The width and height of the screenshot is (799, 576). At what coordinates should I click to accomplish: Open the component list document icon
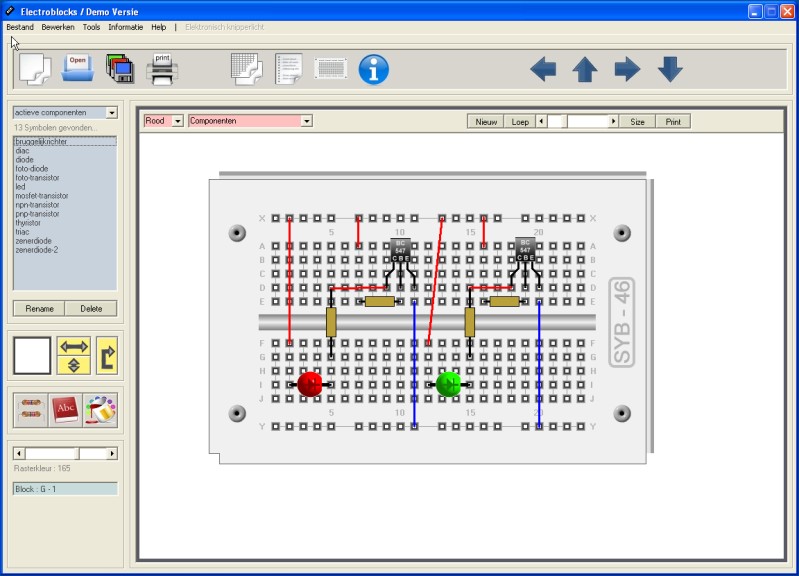[288, 69]
